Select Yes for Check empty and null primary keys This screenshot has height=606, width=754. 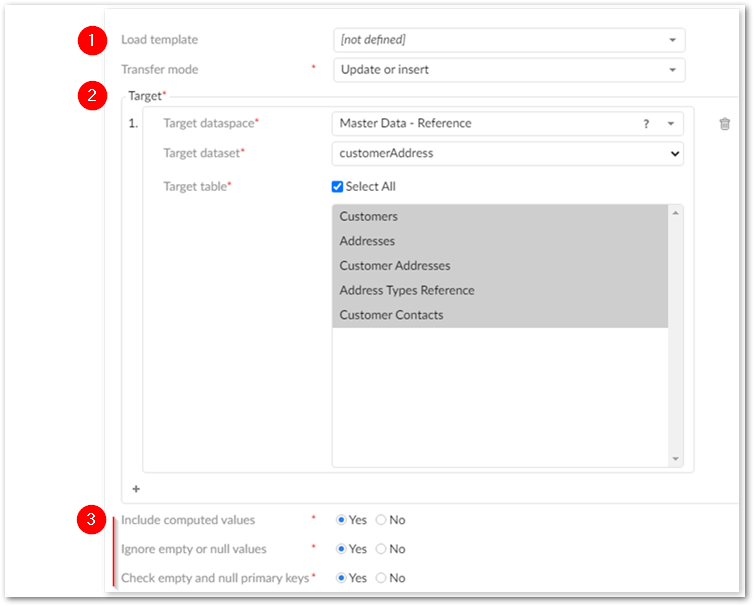[x=342, y=578]
